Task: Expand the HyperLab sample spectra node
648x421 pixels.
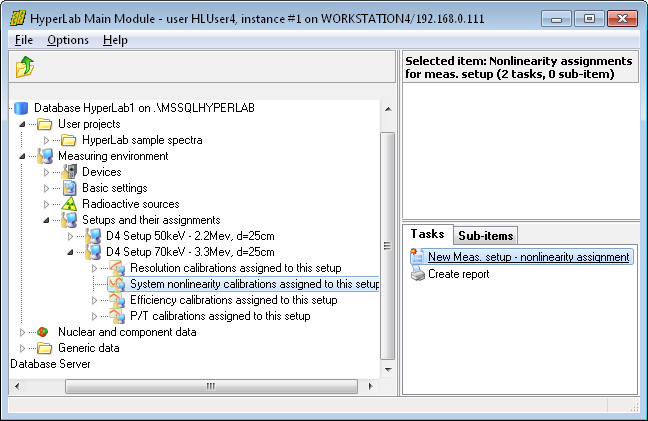Action: coord(46,140)
